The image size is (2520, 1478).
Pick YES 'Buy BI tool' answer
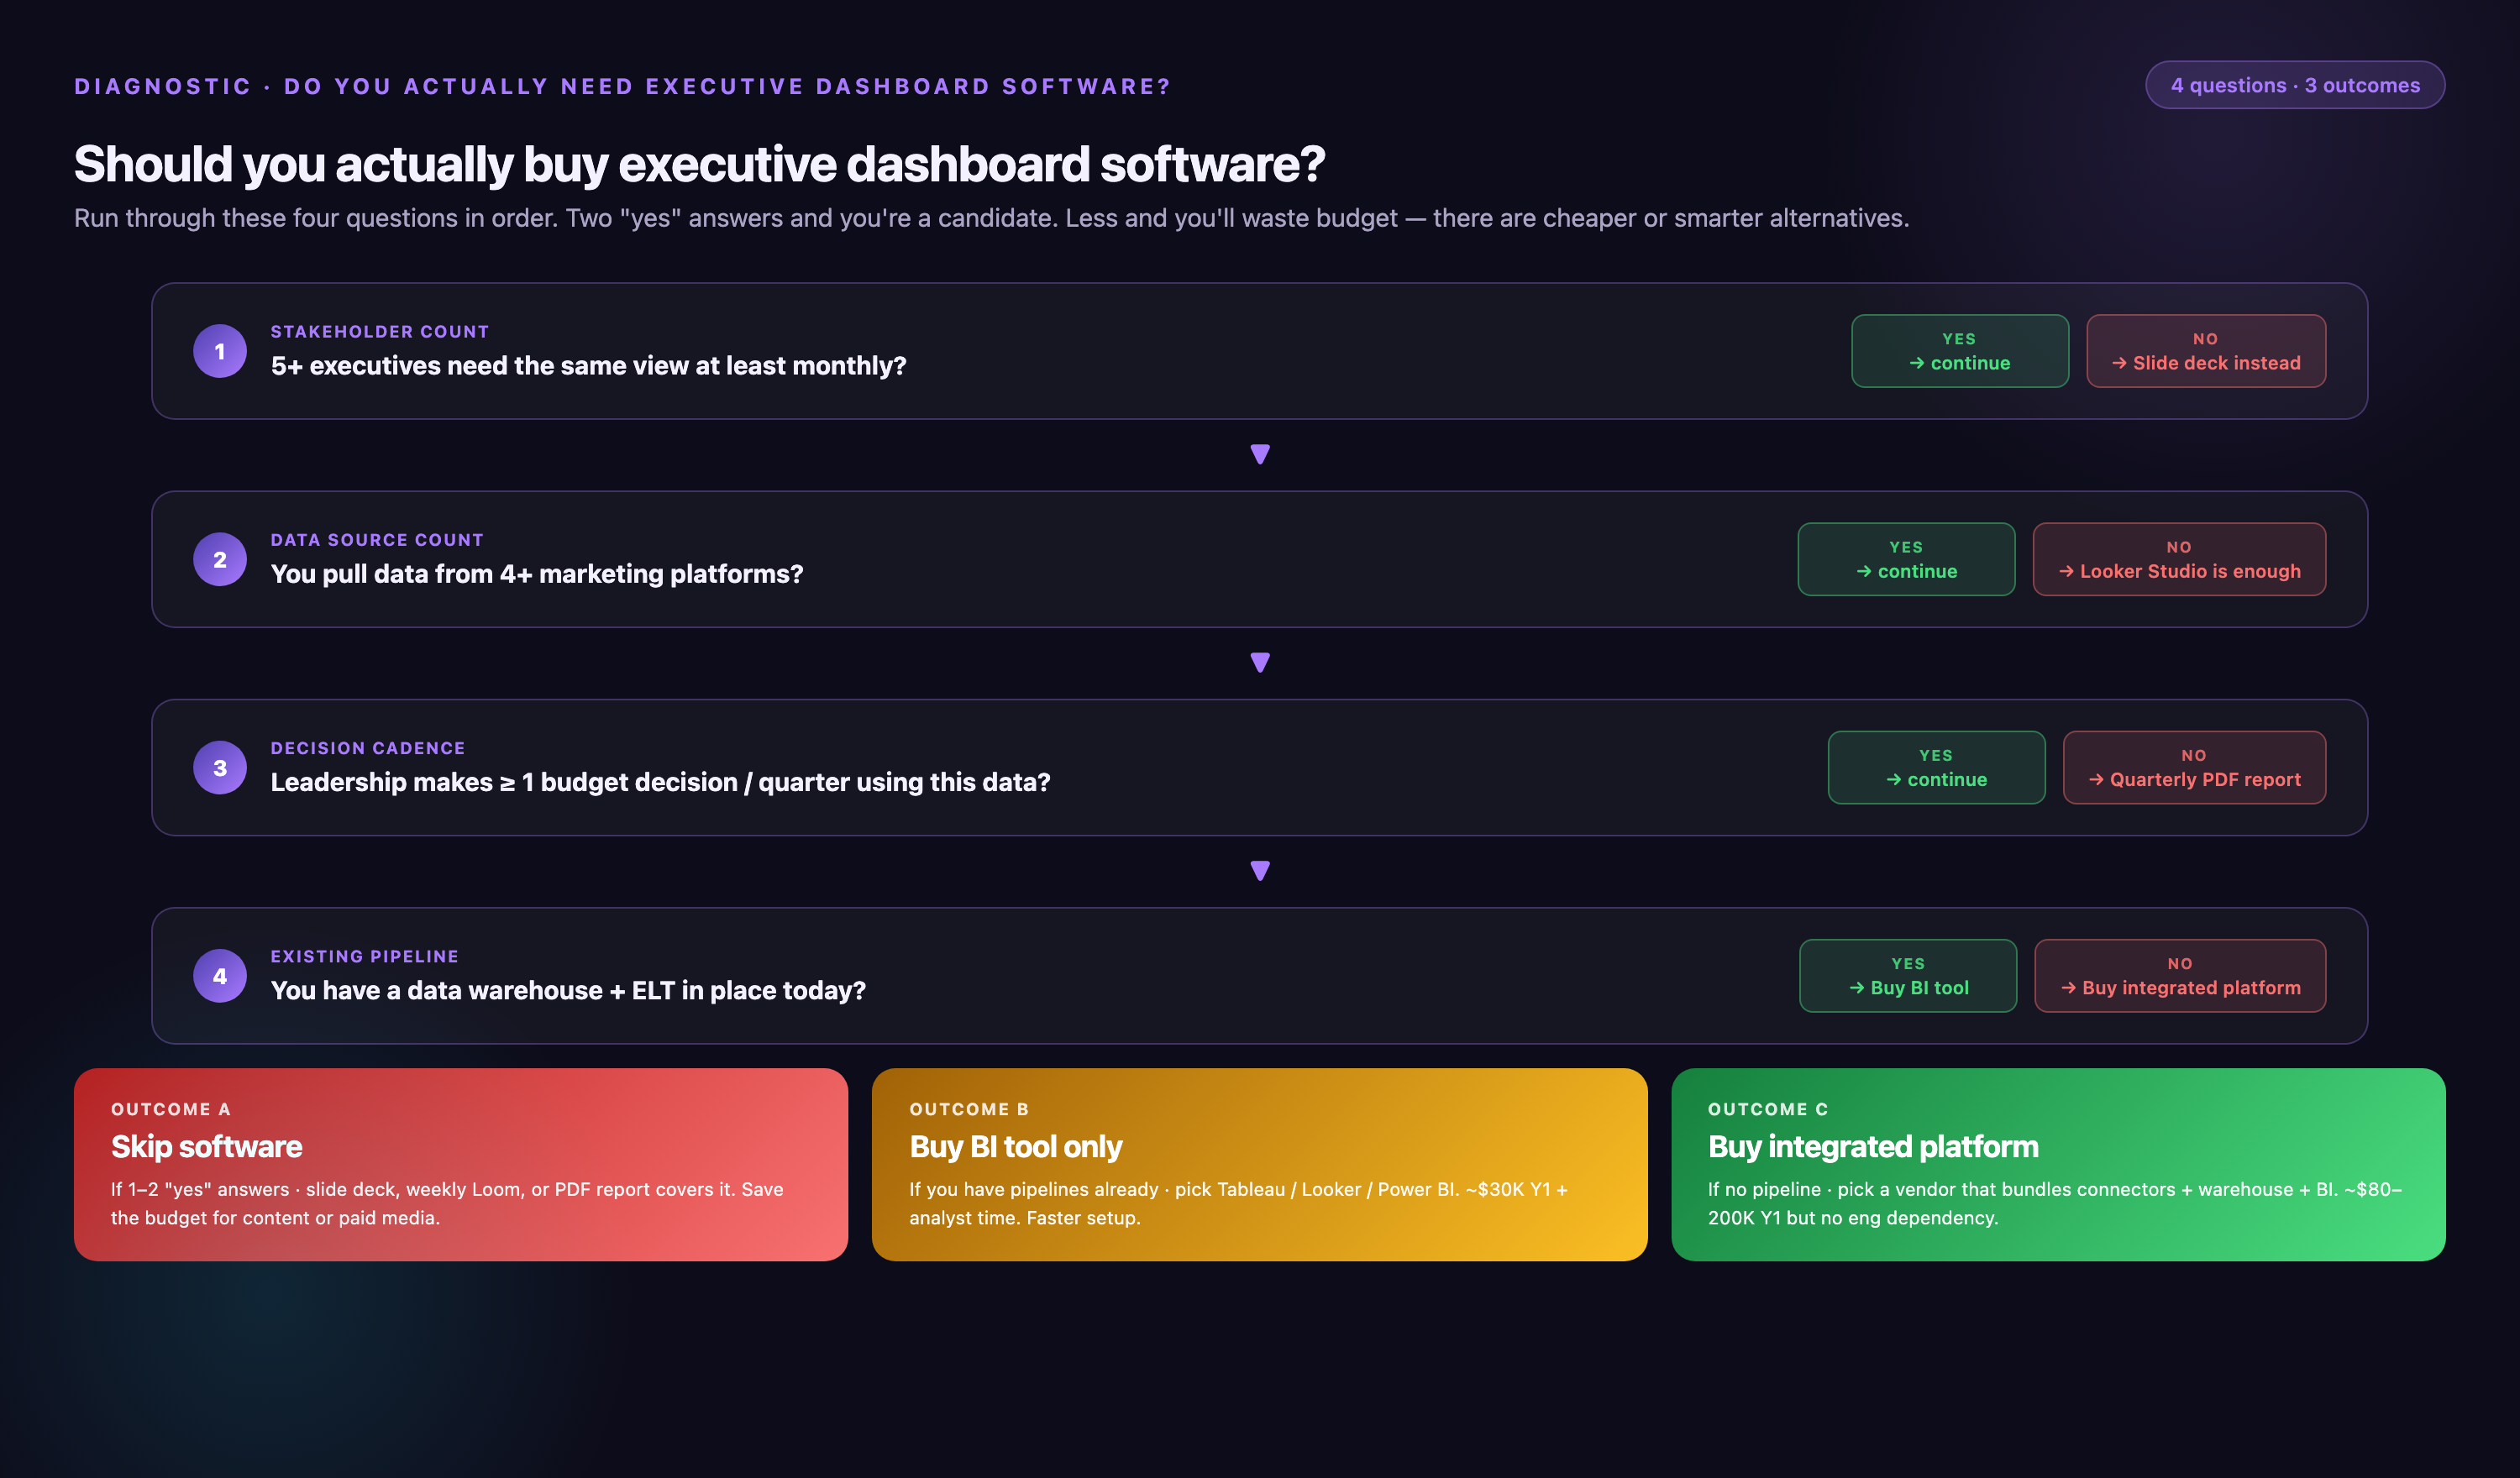point(1908,975)
